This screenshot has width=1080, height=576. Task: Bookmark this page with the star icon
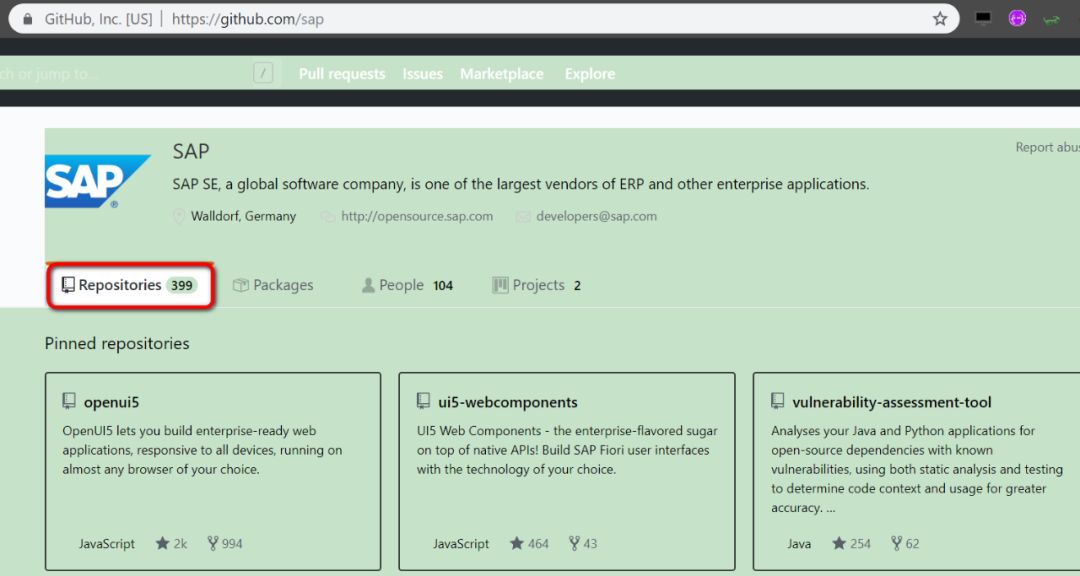940,18
